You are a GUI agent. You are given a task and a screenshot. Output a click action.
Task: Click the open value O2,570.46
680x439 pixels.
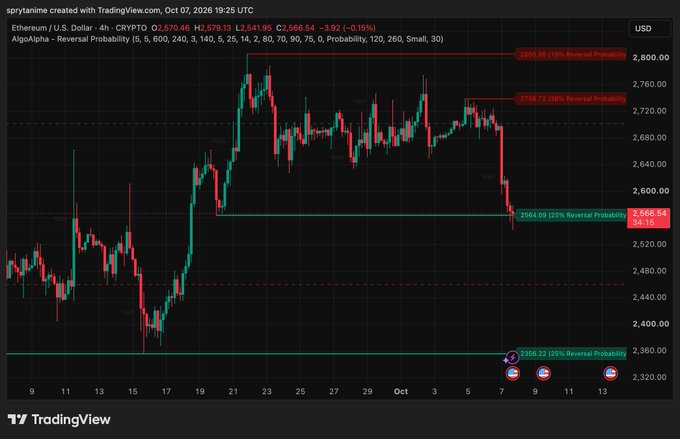[170, 28]
